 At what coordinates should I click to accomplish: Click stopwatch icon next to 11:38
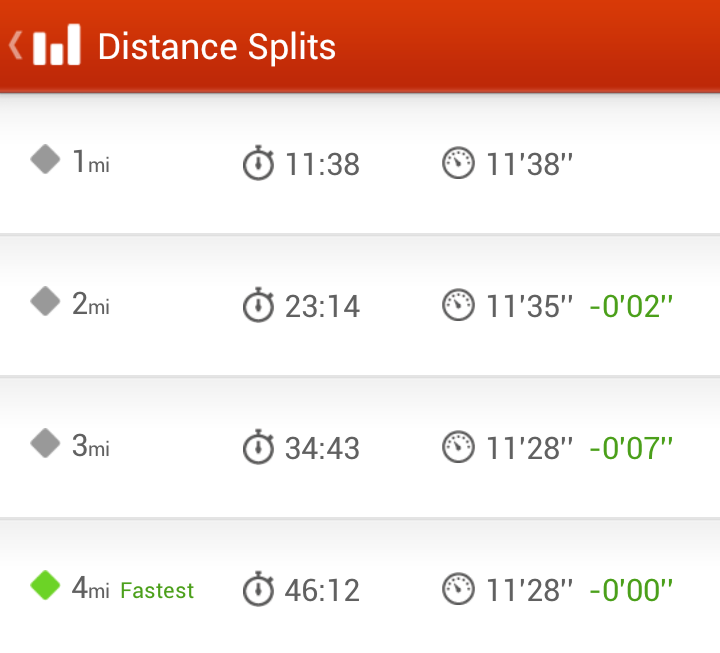259,163
